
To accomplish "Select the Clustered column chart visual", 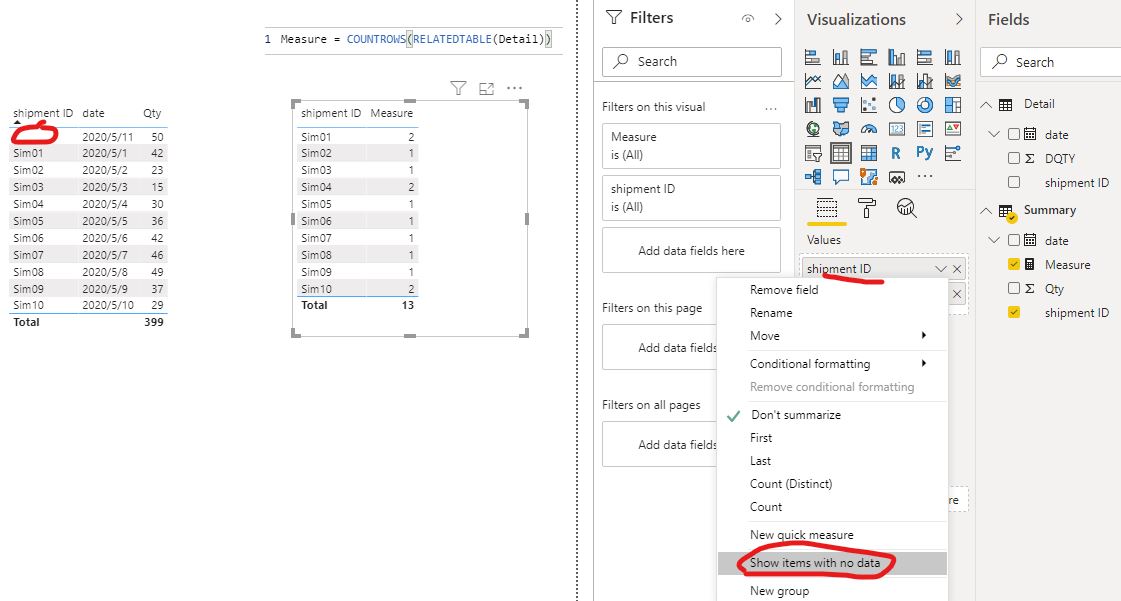I will tap(897, 57).
